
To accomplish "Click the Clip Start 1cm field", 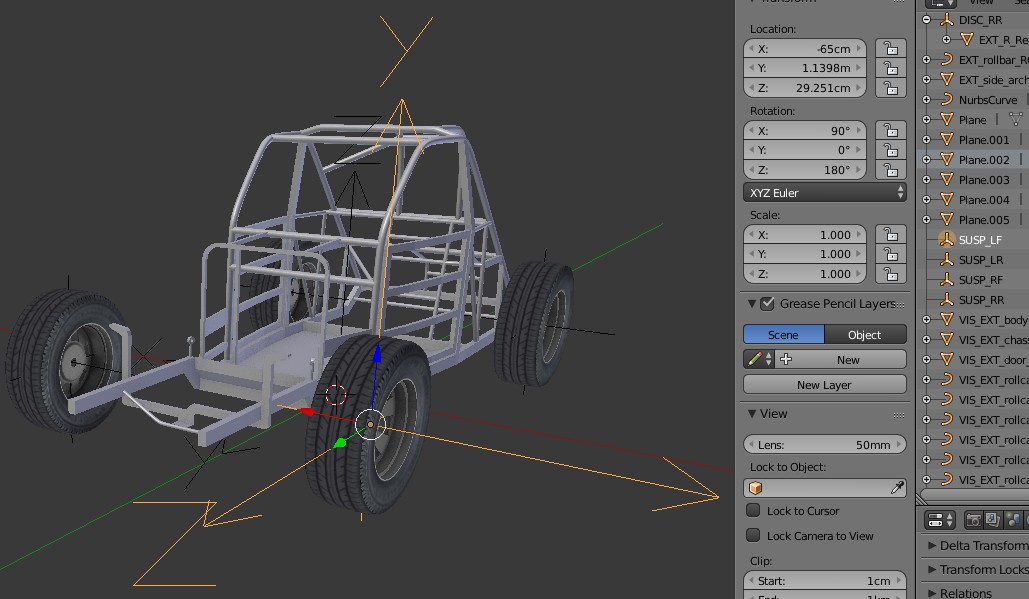I will click(x=825, y=581).
